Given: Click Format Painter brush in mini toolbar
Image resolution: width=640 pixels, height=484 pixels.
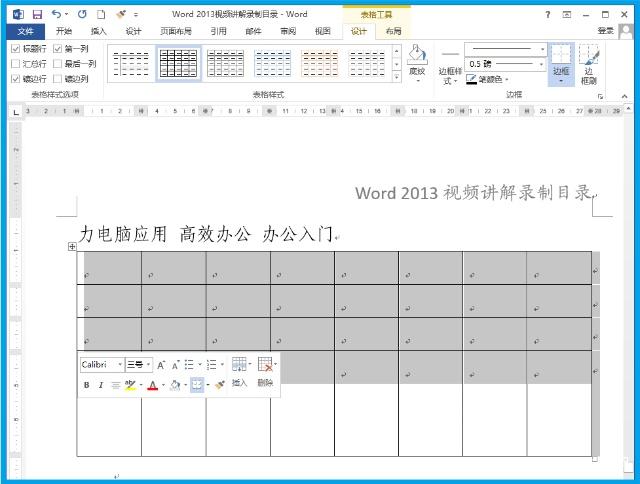Looking at the screenshot, I should (x=220, y=385).
